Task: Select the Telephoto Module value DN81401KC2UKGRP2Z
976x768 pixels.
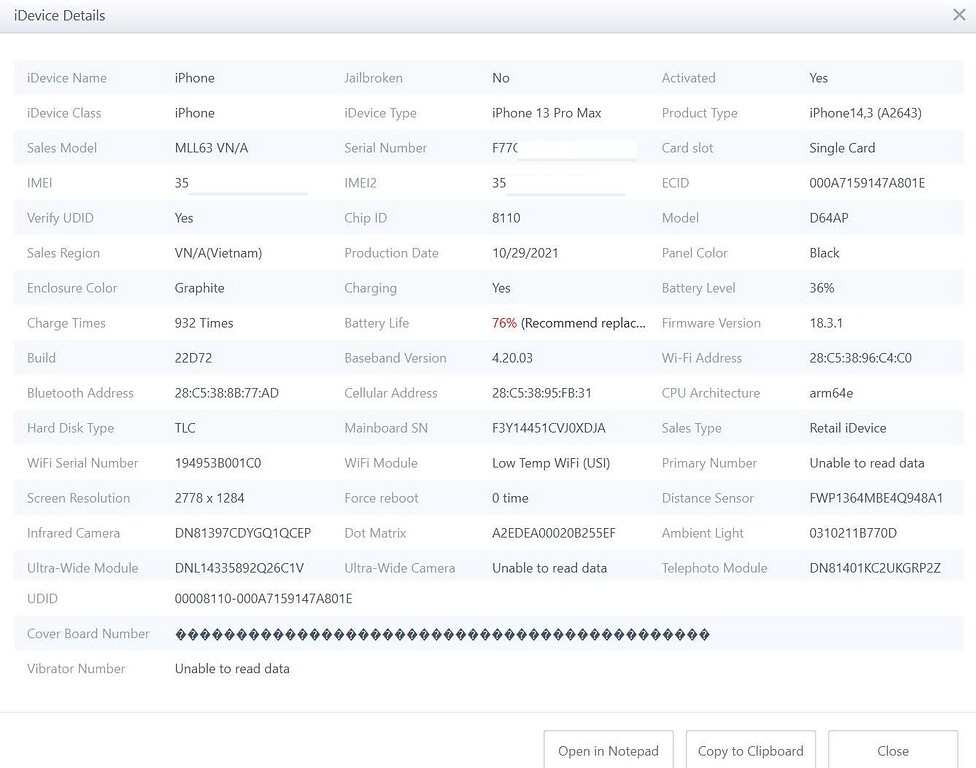Action: point(875,568)
